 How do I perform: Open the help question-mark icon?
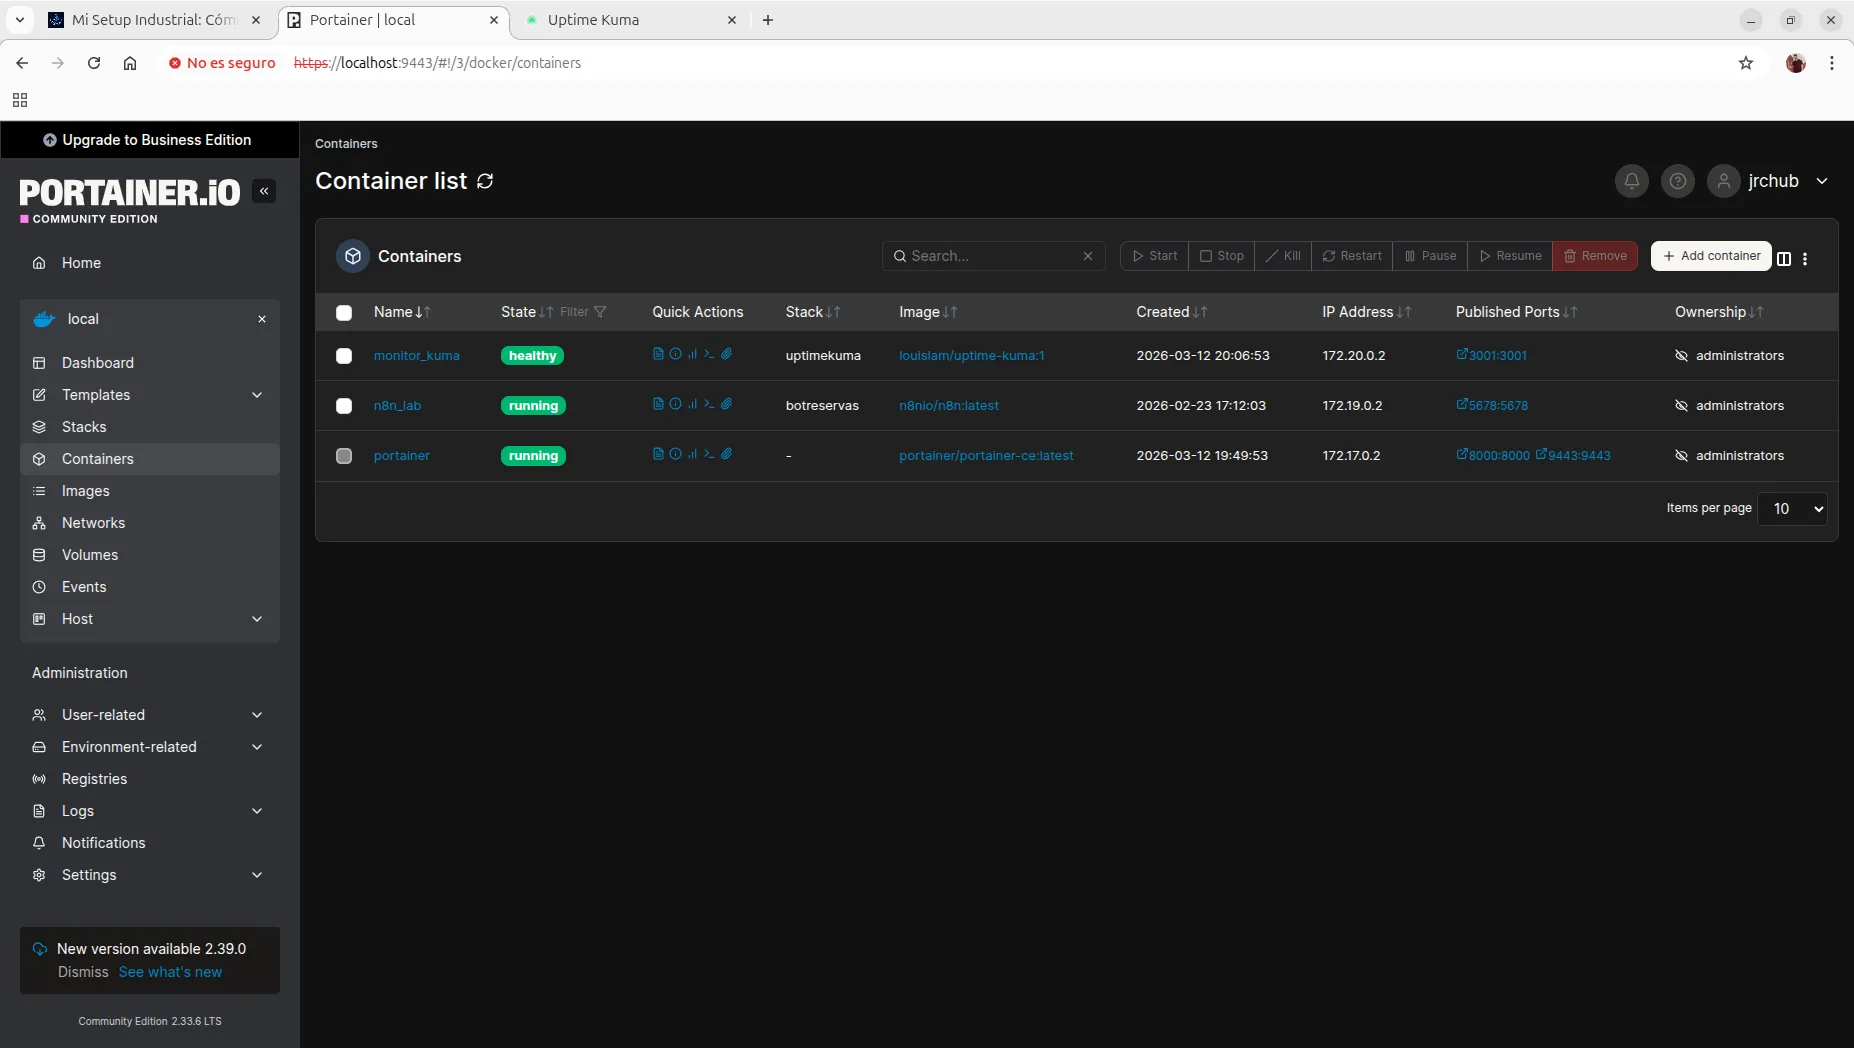pos(1678,181)
